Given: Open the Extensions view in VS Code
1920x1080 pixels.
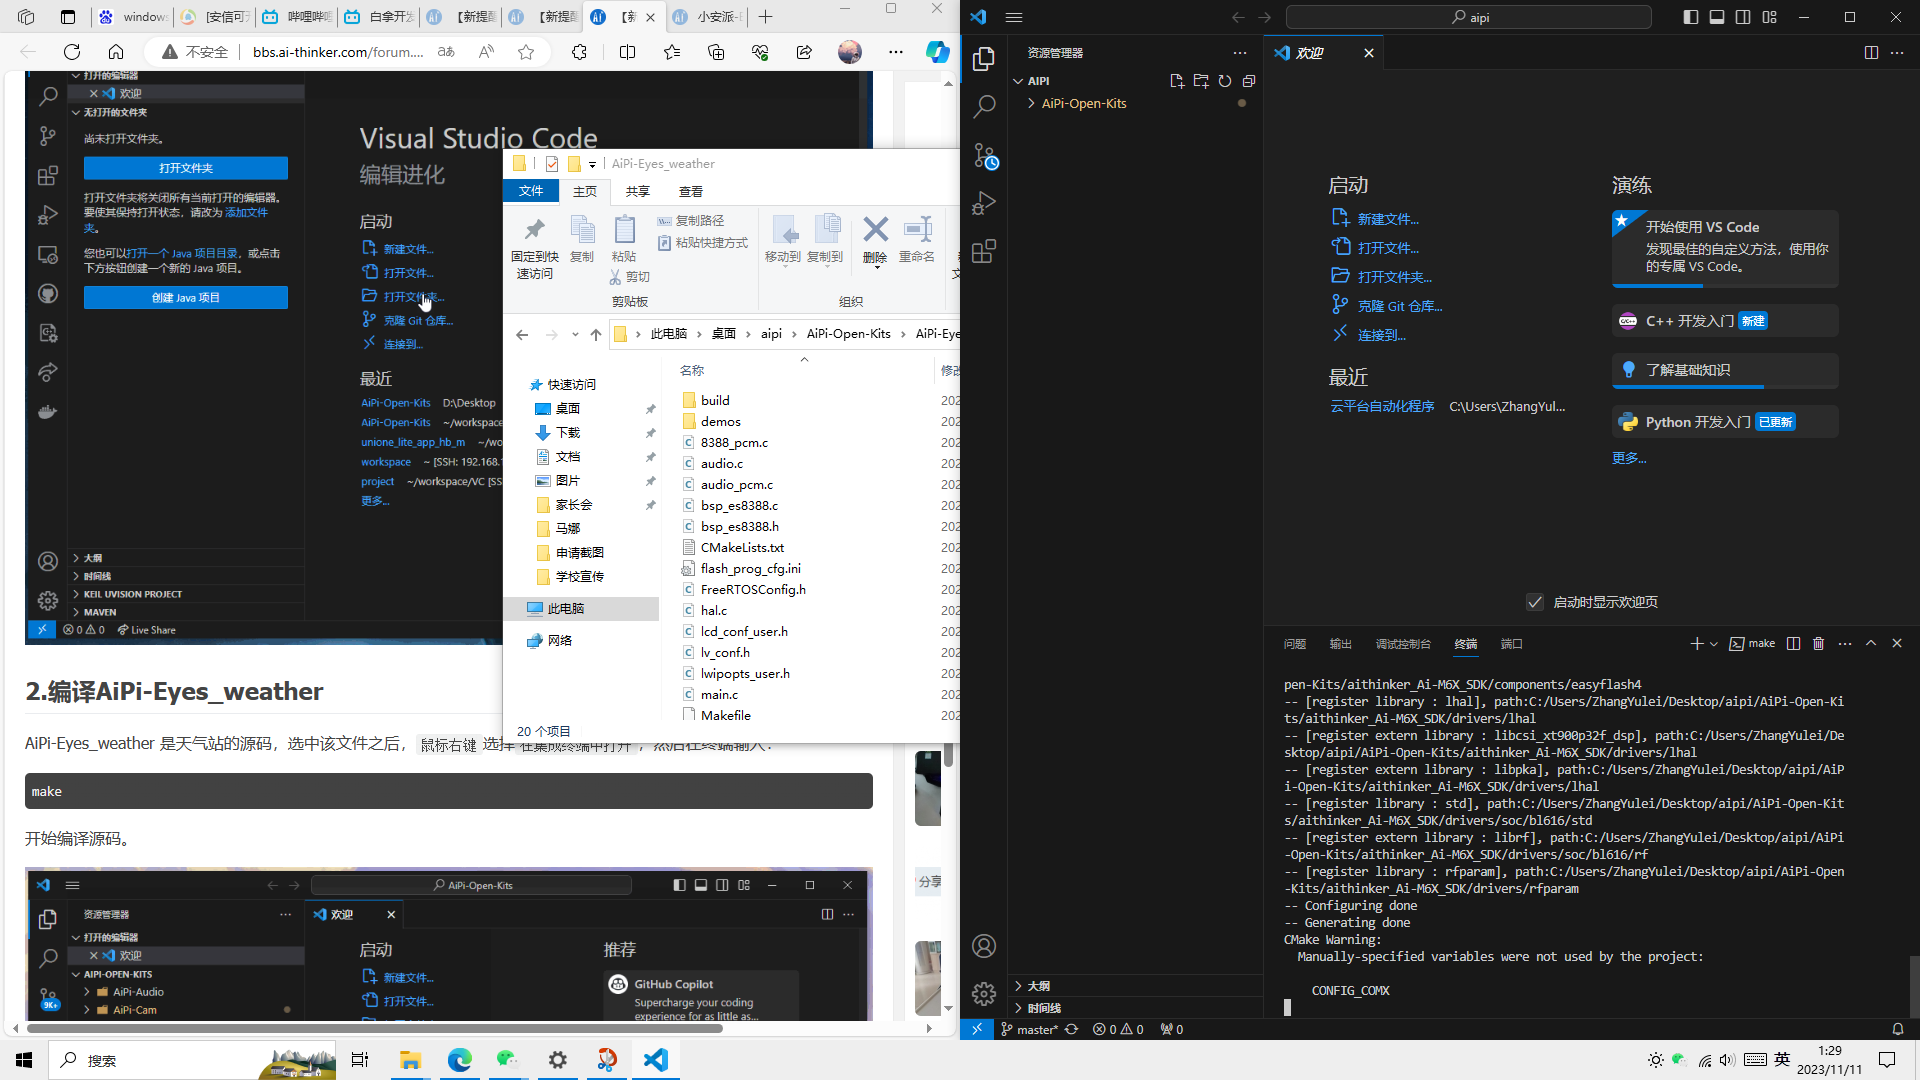Looking at the screenshot, I should pos(984,251).
